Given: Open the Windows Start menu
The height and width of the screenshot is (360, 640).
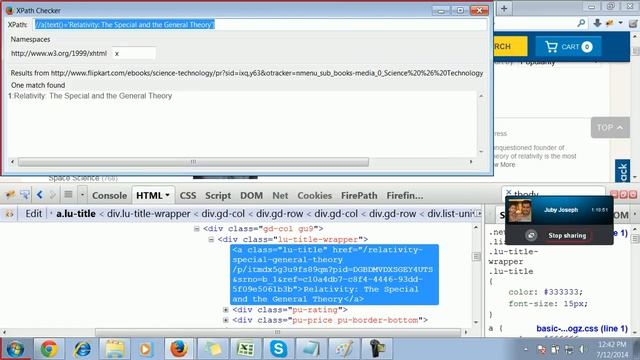Looking at the screenshot, I should coord(15,349).
